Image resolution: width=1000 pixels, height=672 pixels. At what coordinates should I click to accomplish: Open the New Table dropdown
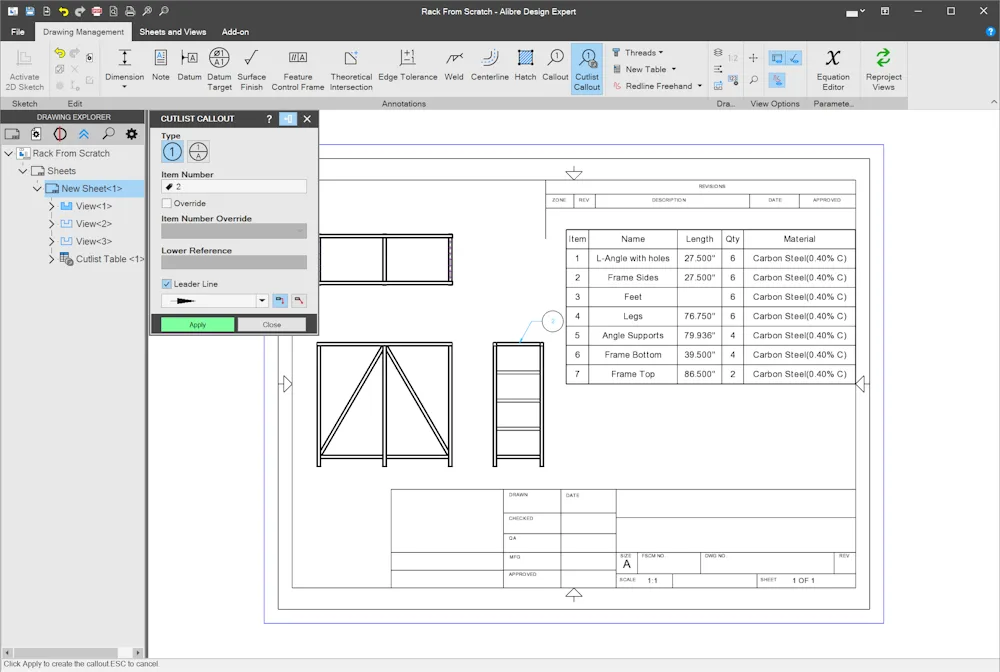pyautogui.click(x=673, y=69)
